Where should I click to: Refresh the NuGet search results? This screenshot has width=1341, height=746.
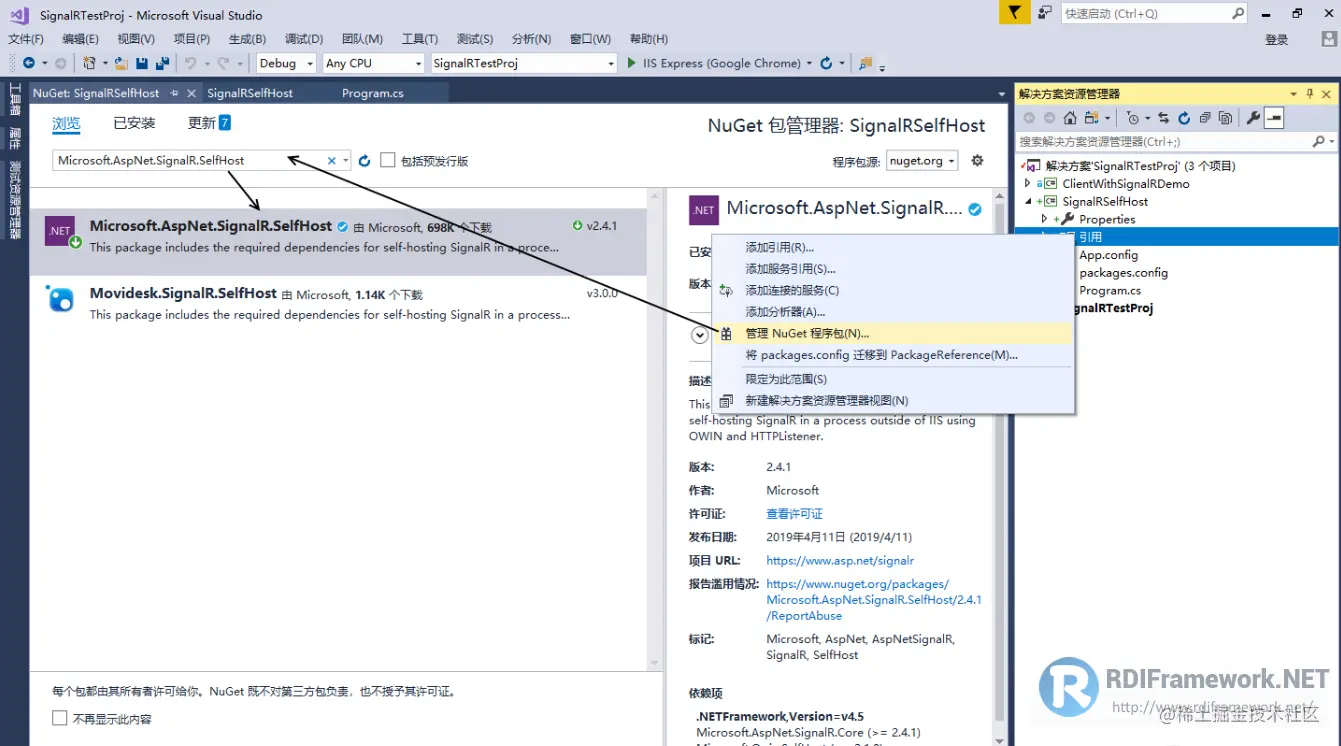click(364, 160)
